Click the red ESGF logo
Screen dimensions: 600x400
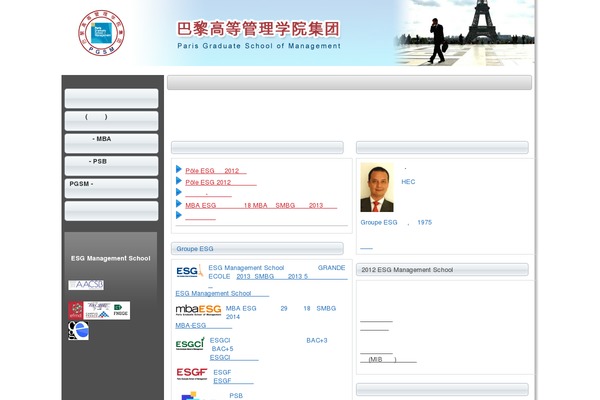coord(191,374)
